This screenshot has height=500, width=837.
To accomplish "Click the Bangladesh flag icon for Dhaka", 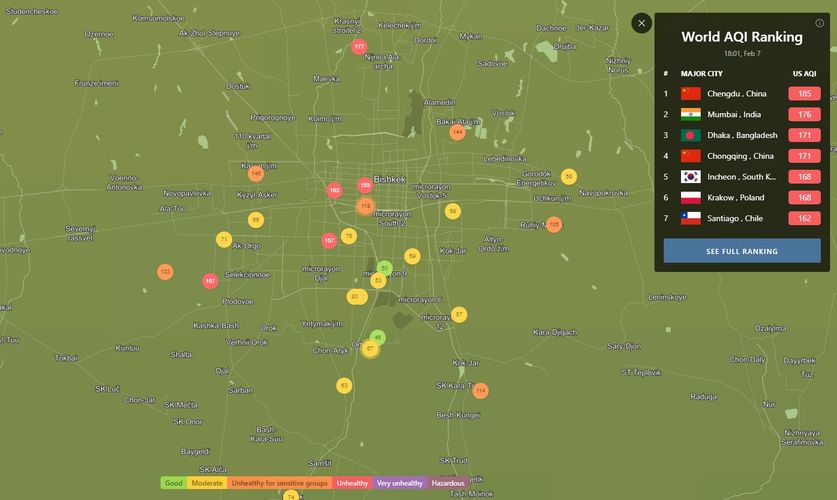I will point(691,135).
